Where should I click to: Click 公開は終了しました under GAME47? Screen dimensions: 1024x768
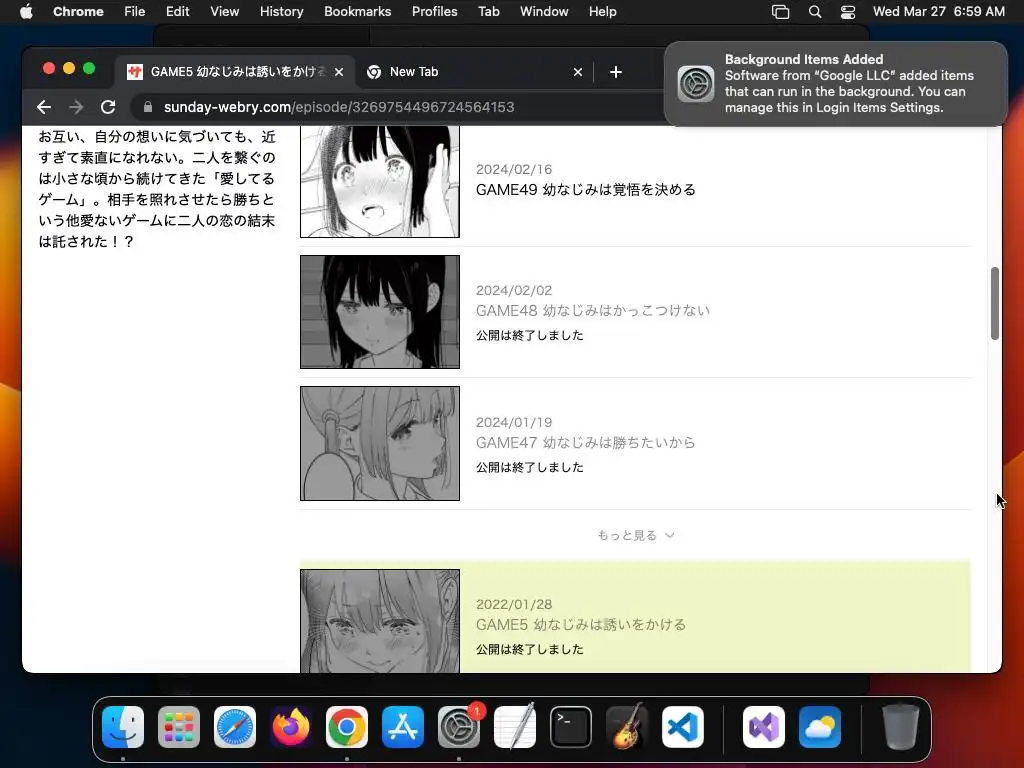[x=530, y=467]
